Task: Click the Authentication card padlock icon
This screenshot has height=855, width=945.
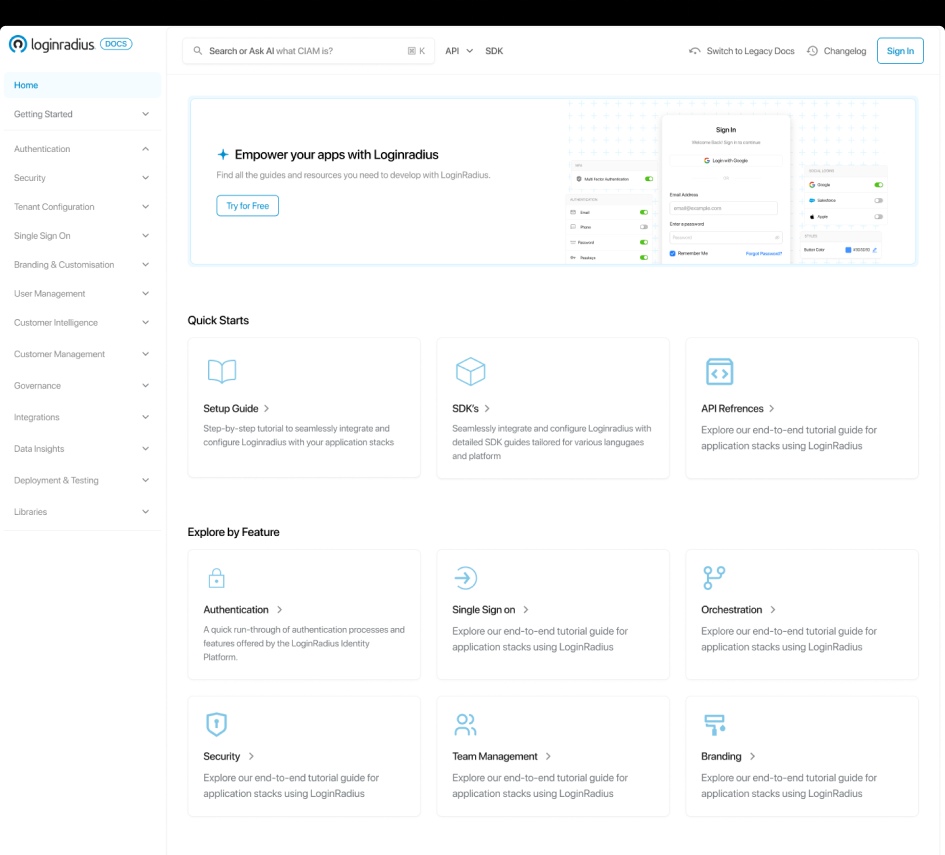Action: point(216,578)
